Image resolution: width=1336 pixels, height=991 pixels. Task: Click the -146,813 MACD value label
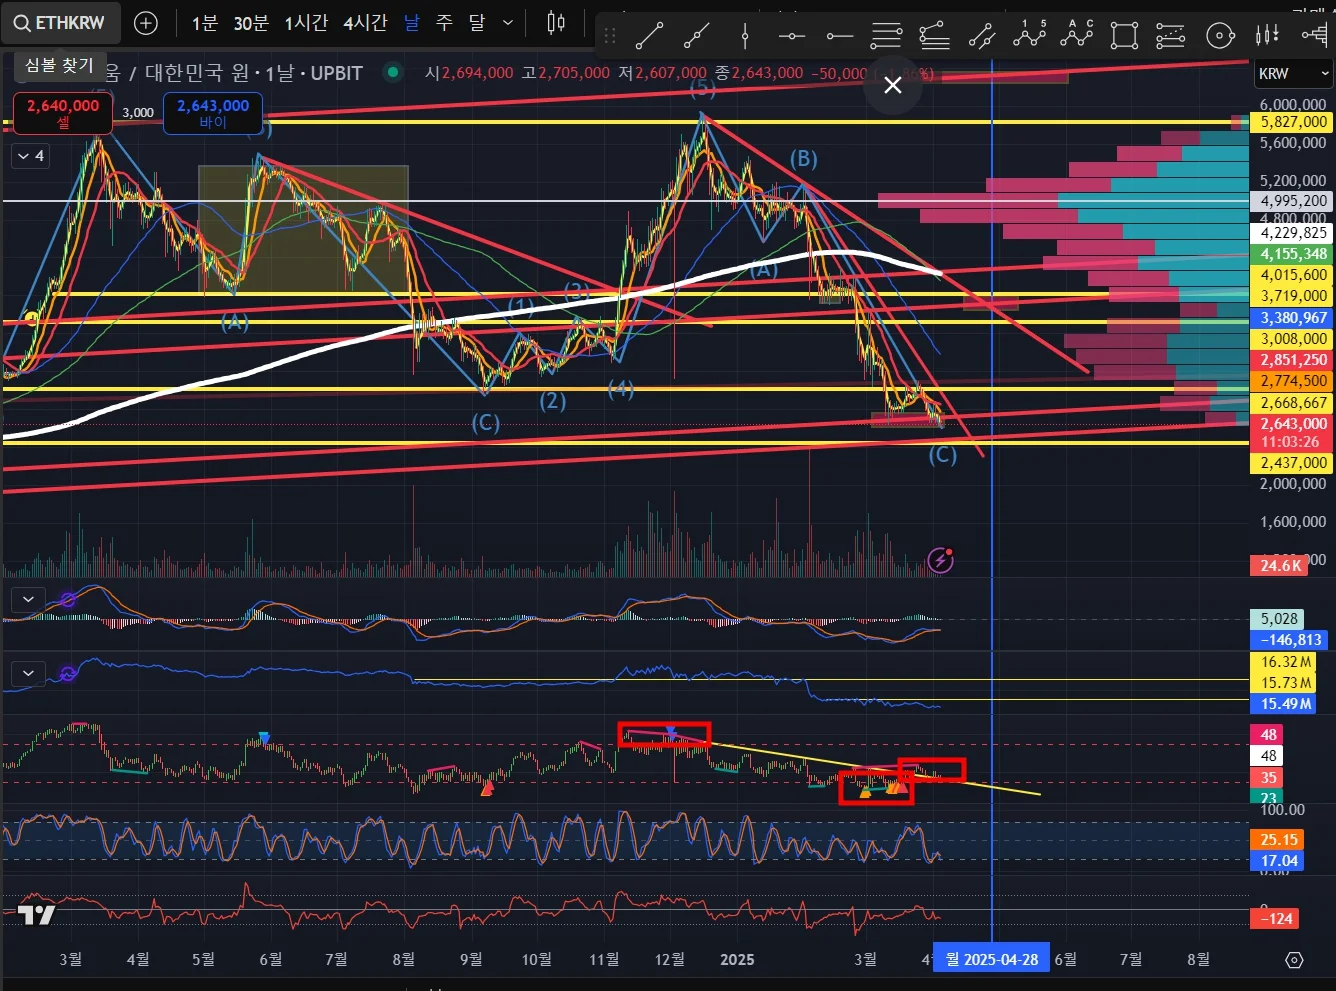pyautogui.click(x=1290, y=640)
